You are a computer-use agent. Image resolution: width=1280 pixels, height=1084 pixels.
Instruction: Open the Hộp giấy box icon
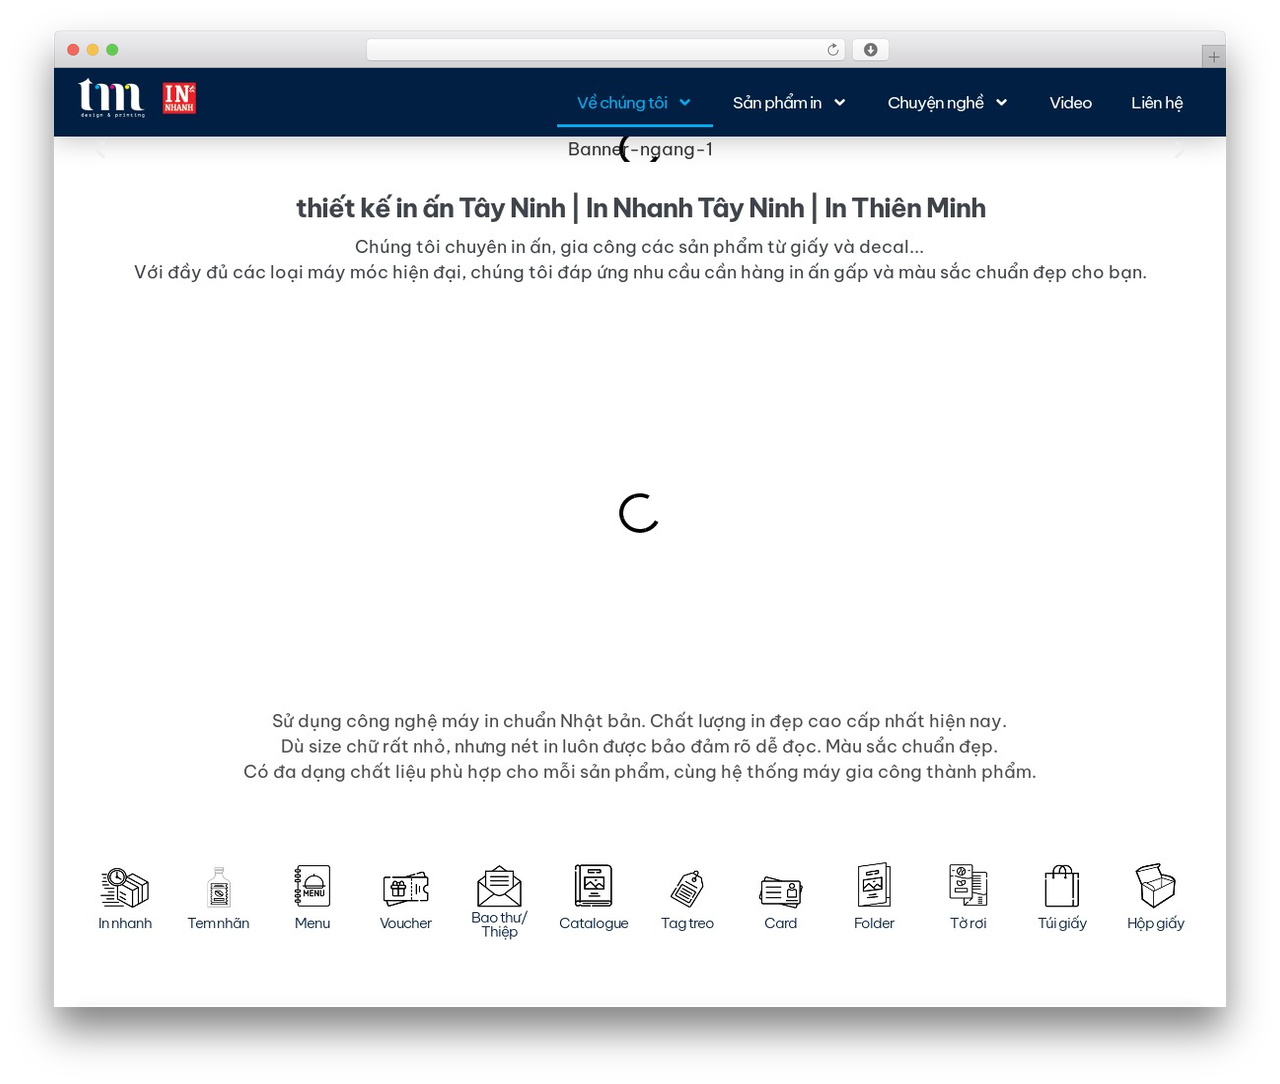tap(1155, 886)
